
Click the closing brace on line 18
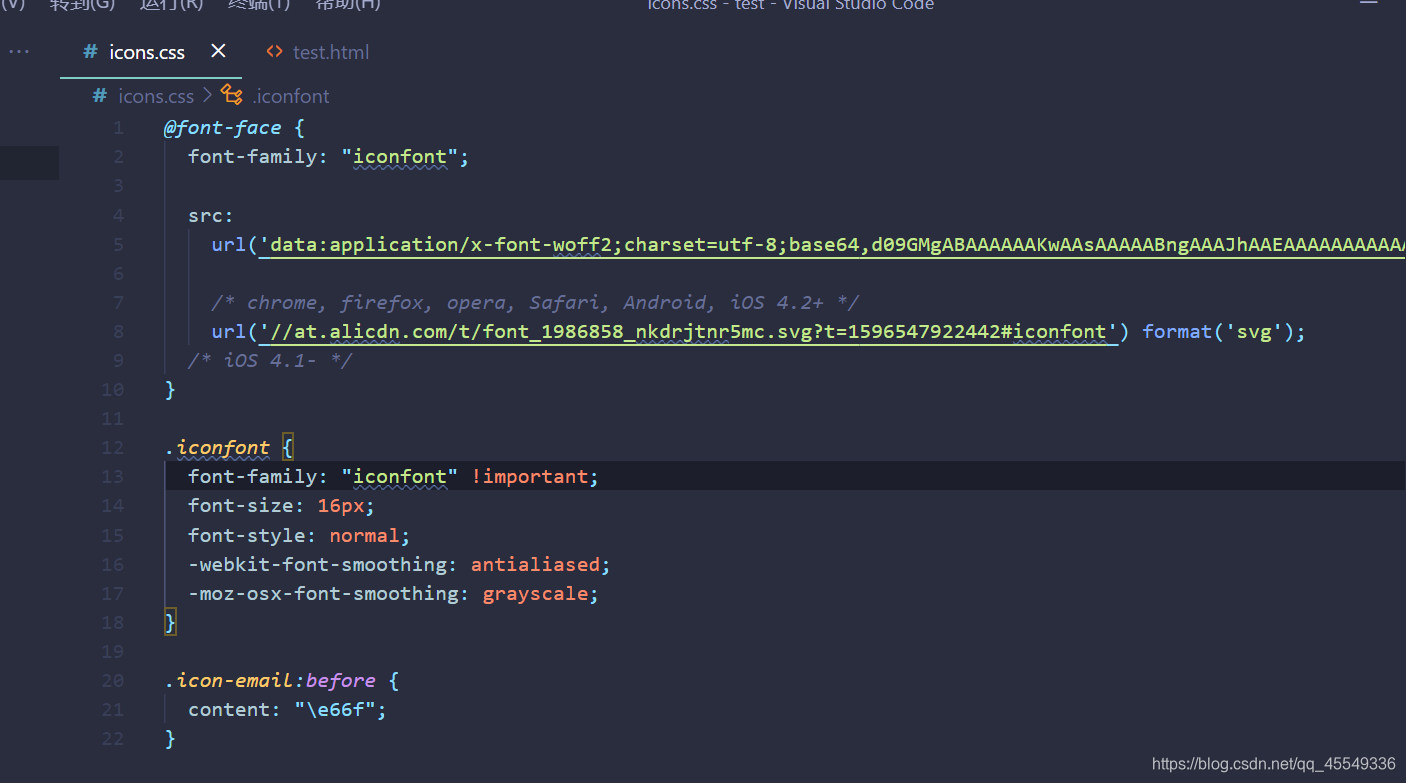click(x=170, y=622)
